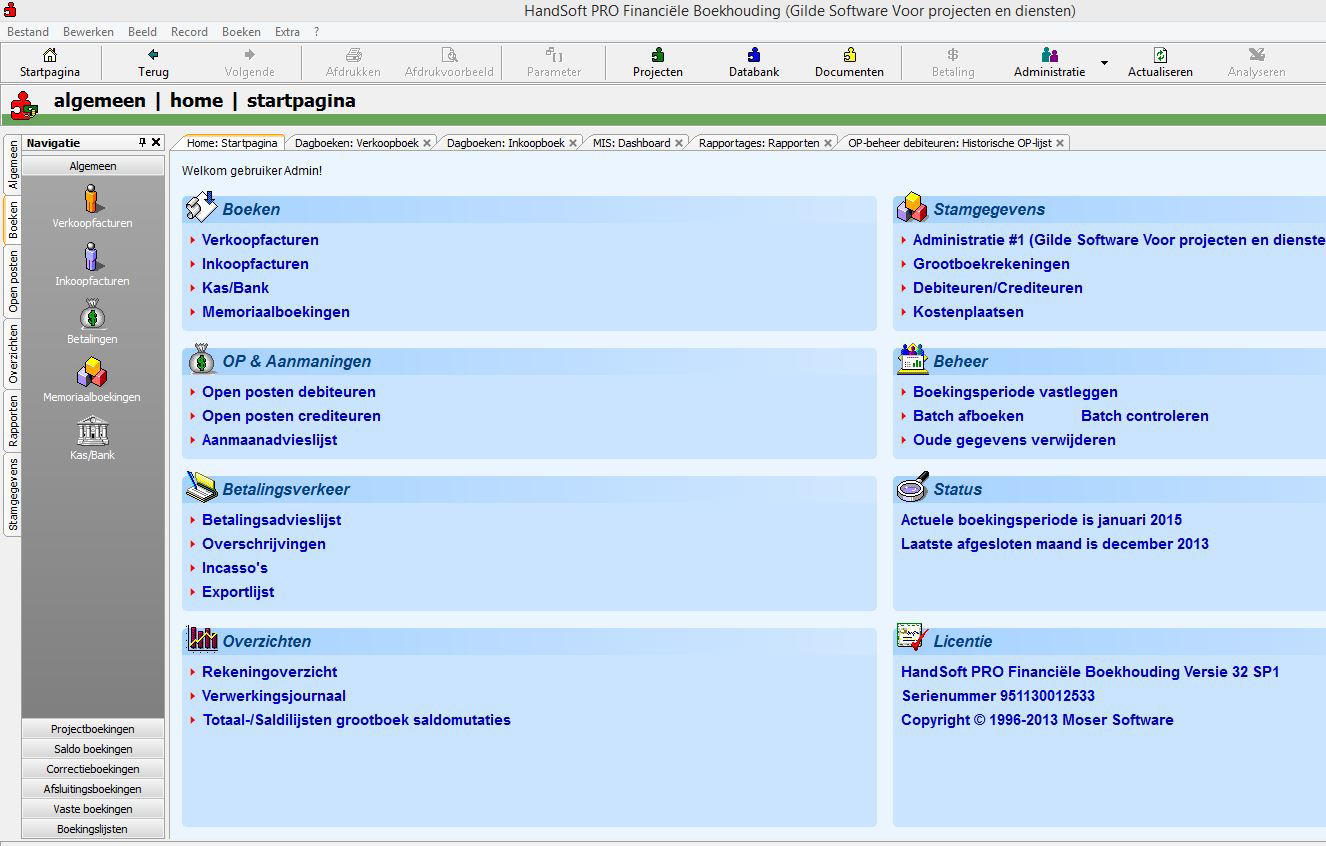Open Boekingsperiode vastleggen link

(x=1015, y=392)
